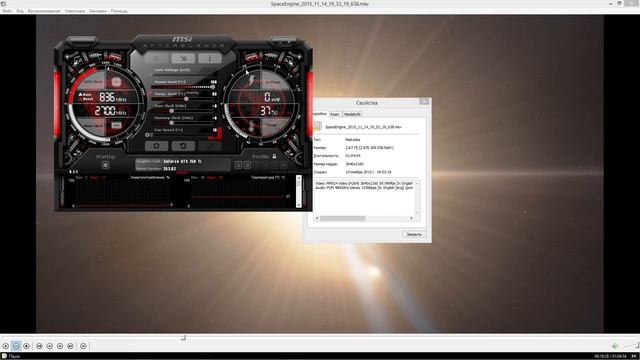Click the 01:04:54 duration value
This screenshot has height=360, width=640.
[x=353, y=156]
